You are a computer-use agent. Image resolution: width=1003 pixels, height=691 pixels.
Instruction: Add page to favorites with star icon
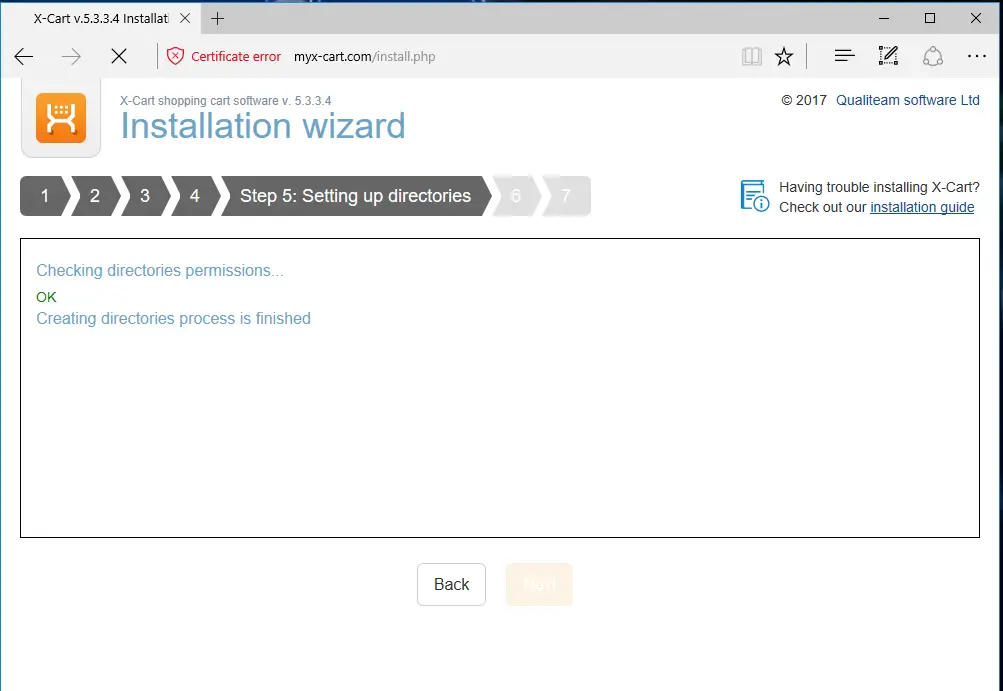[784, 57]
